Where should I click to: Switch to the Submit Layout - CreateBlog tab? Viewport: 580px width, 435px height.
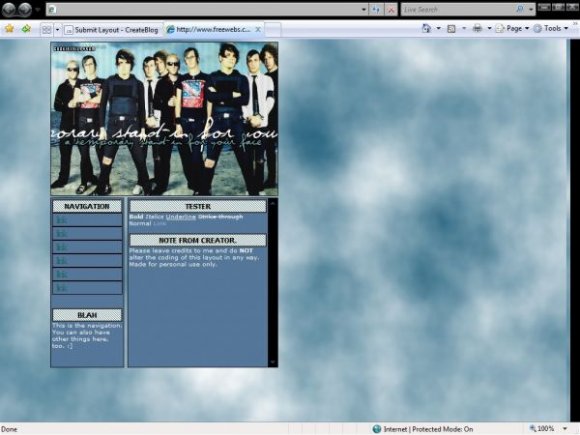coord(113,30)
